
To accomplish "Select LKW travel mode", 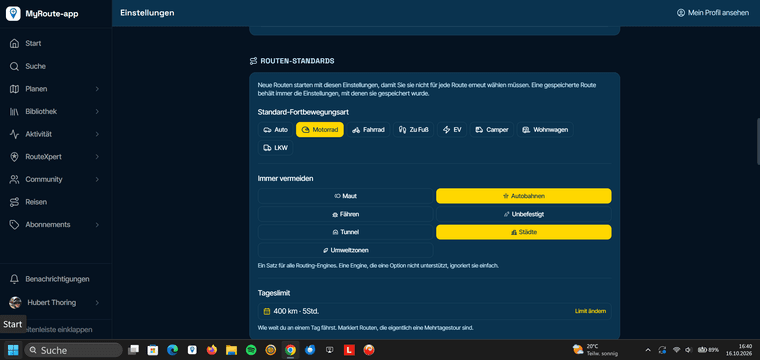I will [x=275, y=148].
